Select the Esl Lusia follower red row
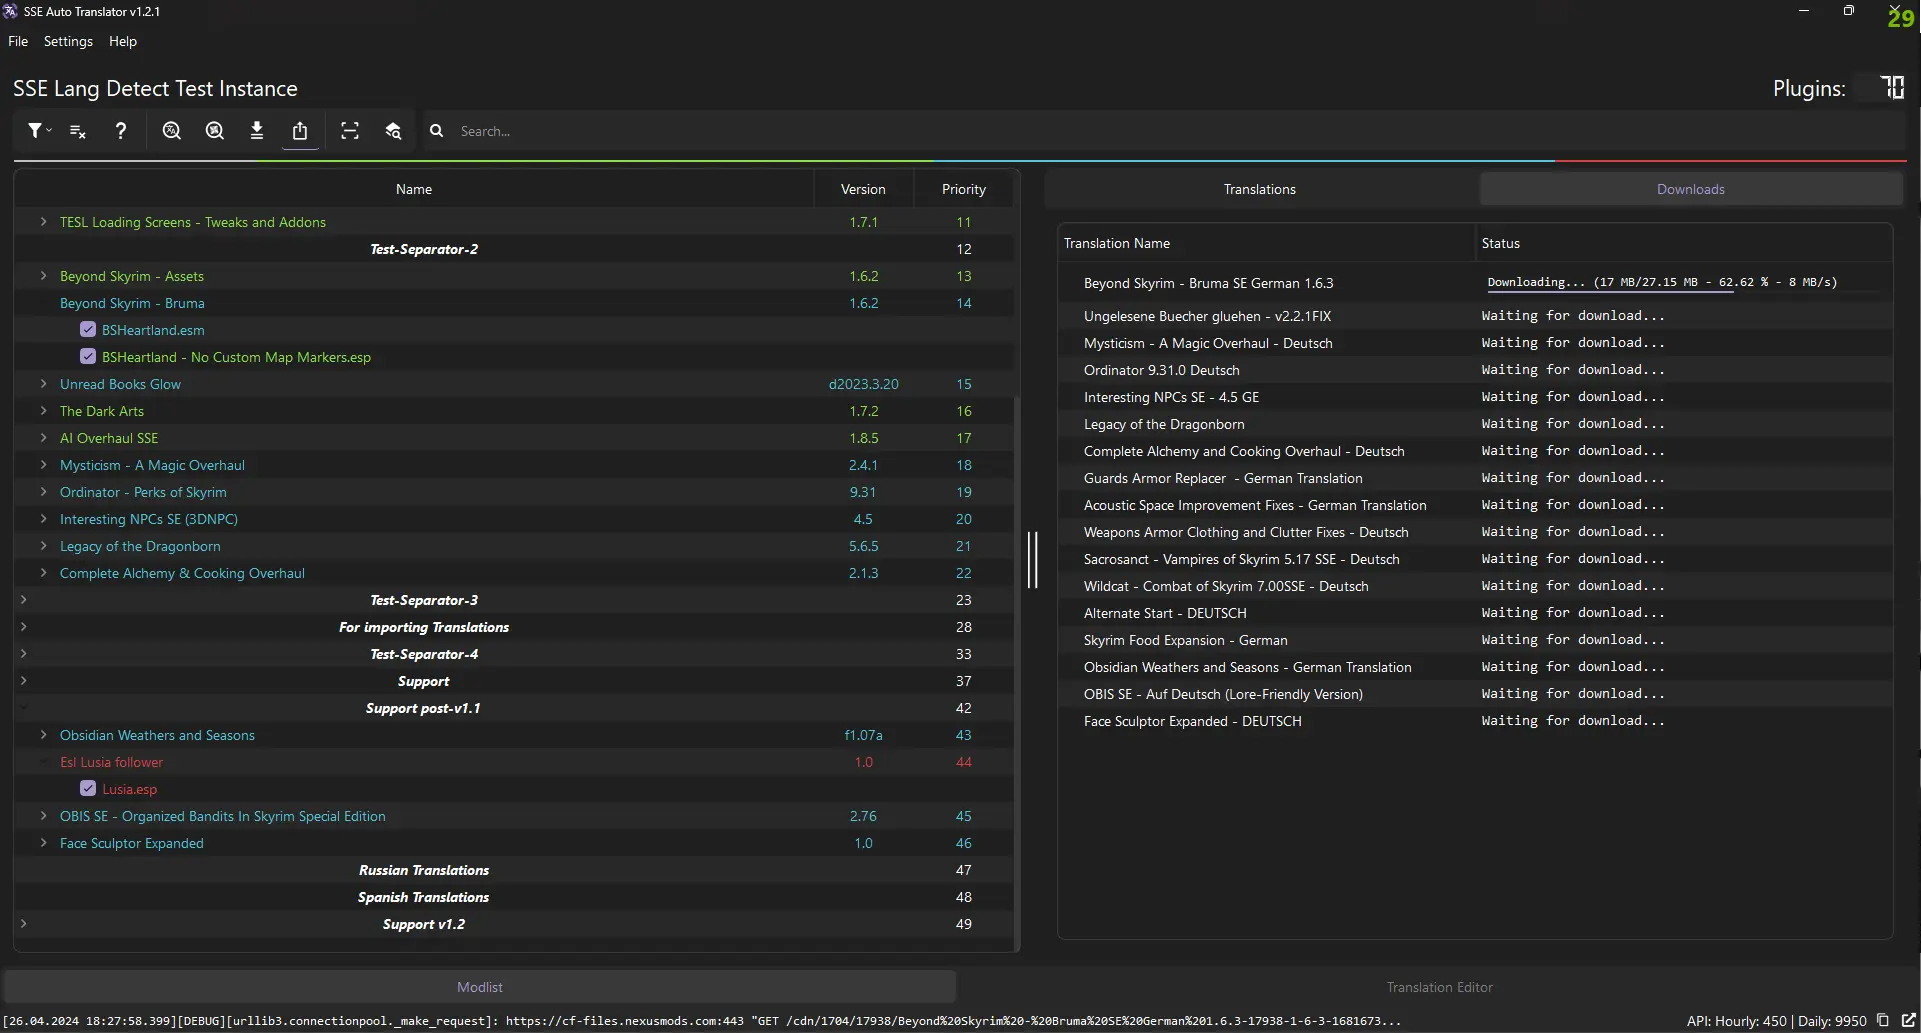The height and width of the screenshot is (1033, 1921). click(514, 762)
